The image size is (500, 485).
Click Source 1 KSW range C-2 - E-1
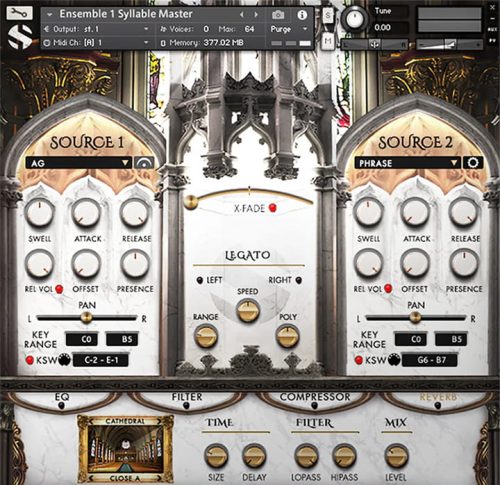point(101,360)
